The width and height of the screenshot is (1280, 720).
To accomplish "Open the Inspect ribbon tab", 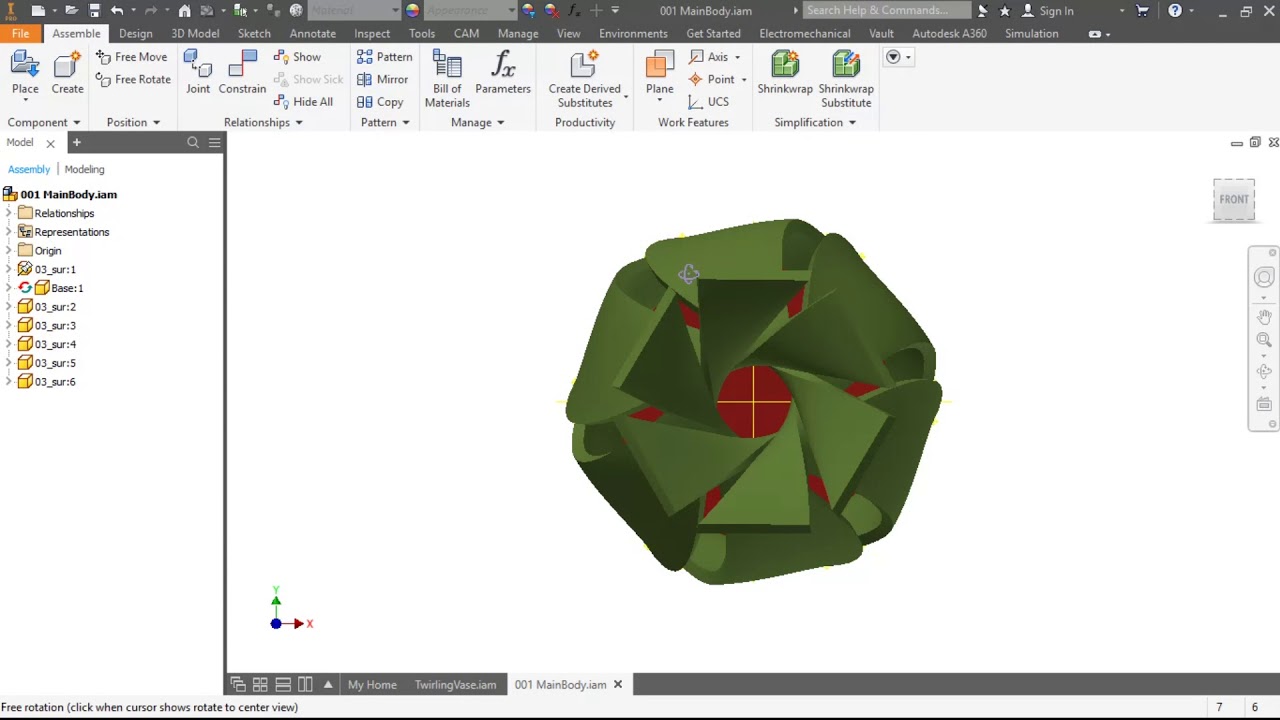I will pyautogui.click(x=372, y=33).
